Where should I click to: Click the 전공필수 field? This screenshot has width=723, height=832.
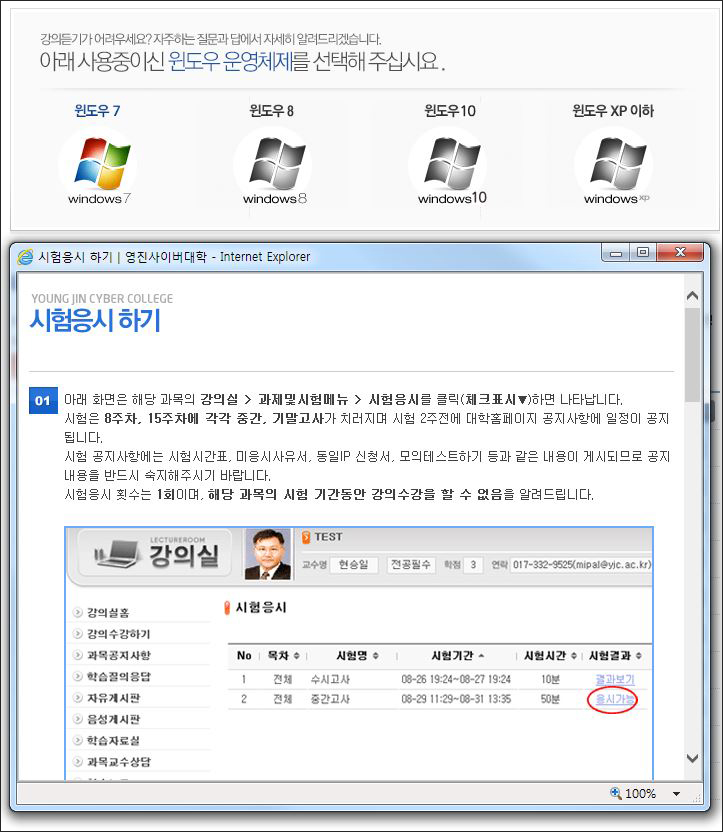coord(411,565)
